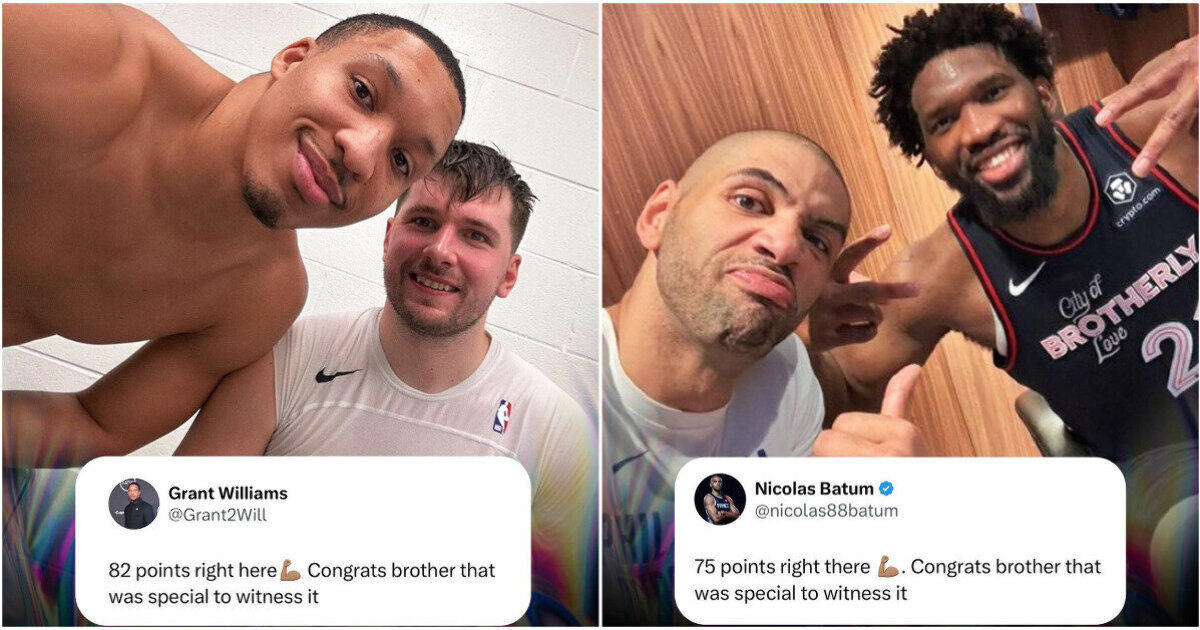Viewport: 1200px width, 630px height.
Task: Click the flexed bicep emoji in Nicolas Batum's tweet
Action: pyautogui.click(x=888, y=566)
